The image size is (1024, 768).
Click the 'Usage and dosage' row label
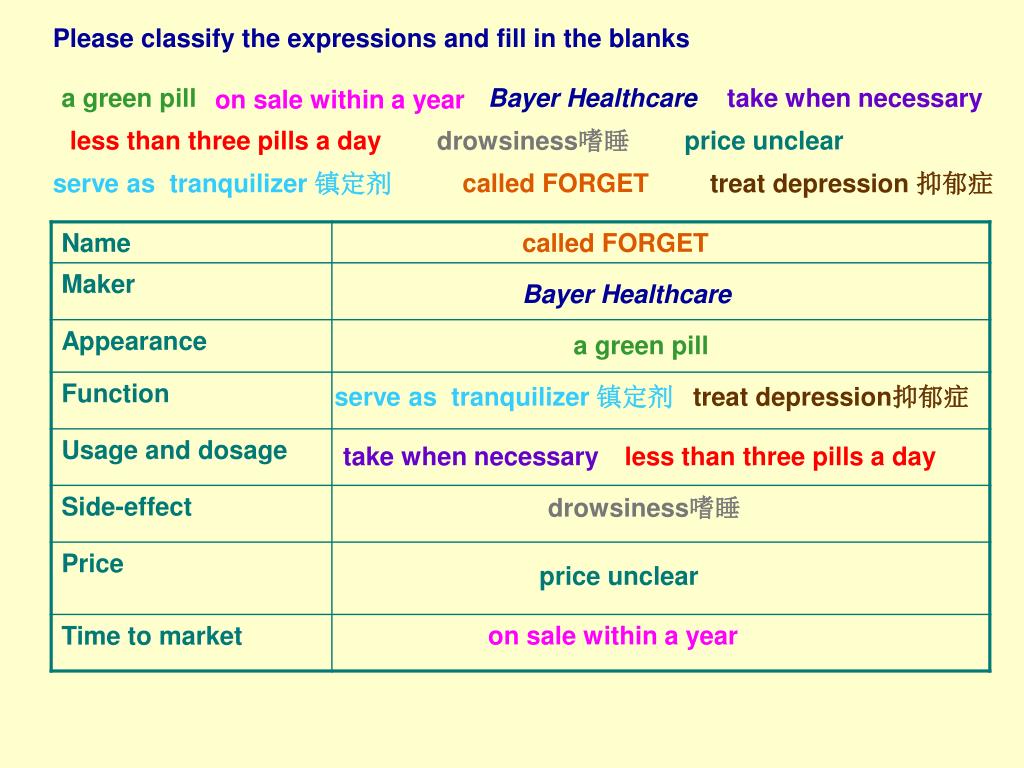(x=174, y=451)
